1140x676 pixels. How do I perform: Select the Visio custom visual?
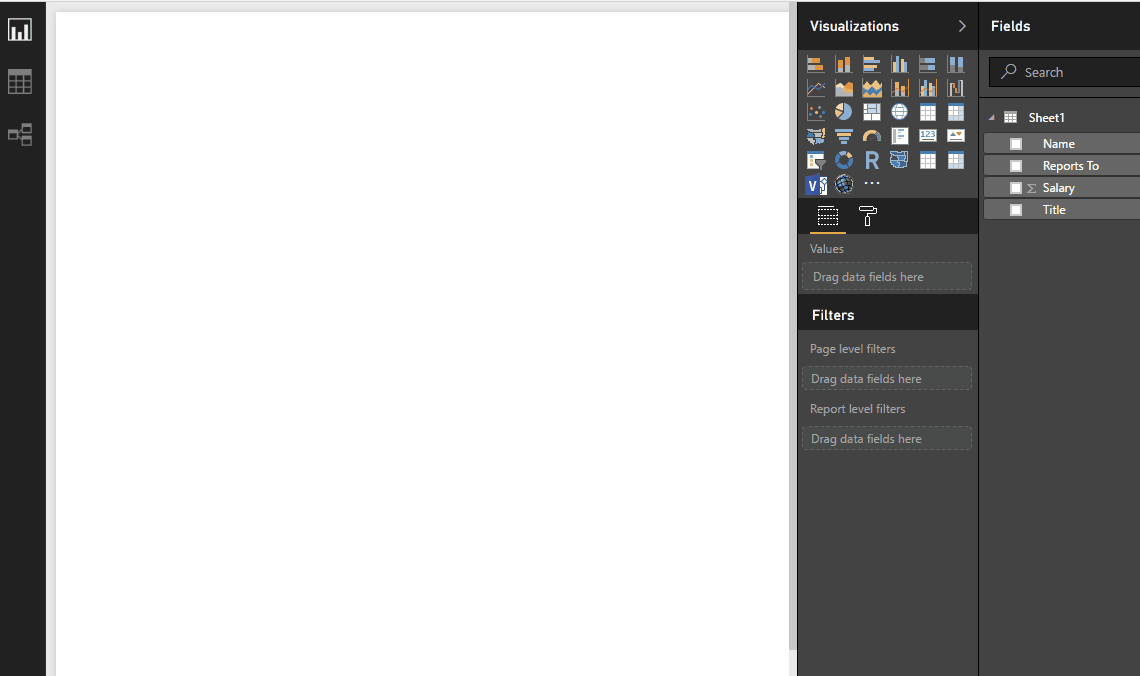816,185
